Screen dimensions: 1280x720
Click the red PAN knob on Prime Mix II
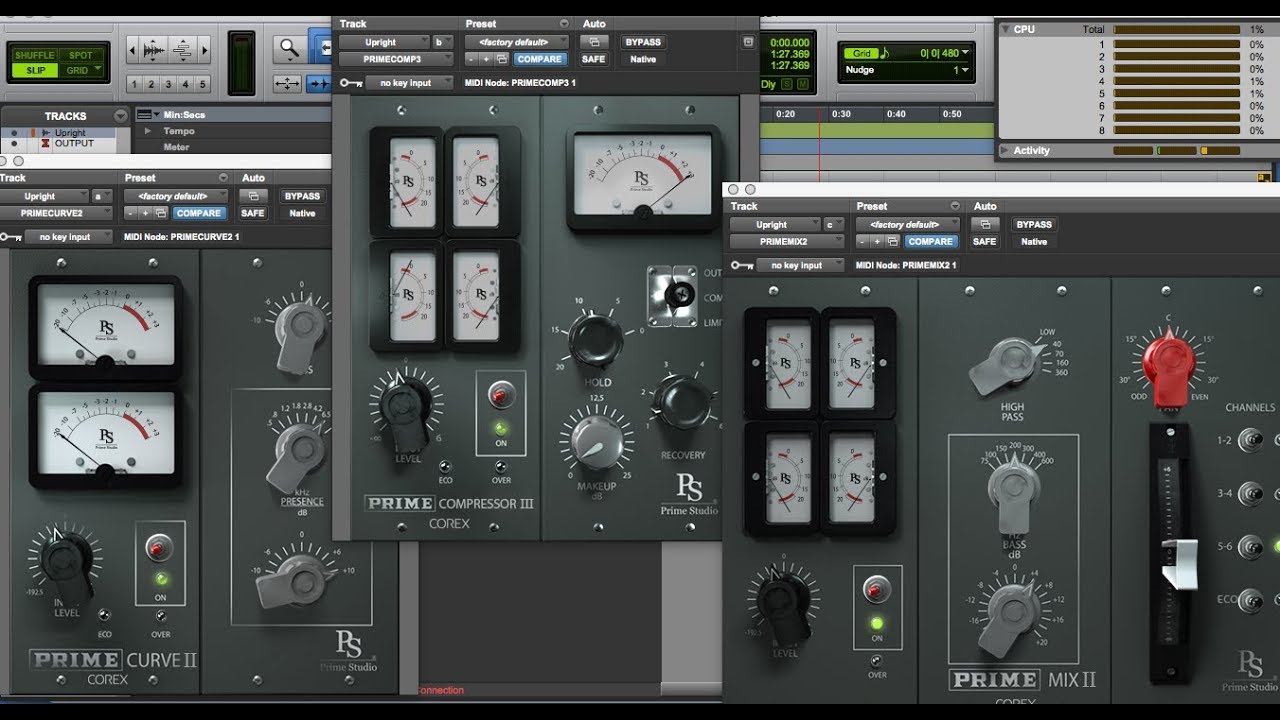[x=1170, y=367]
